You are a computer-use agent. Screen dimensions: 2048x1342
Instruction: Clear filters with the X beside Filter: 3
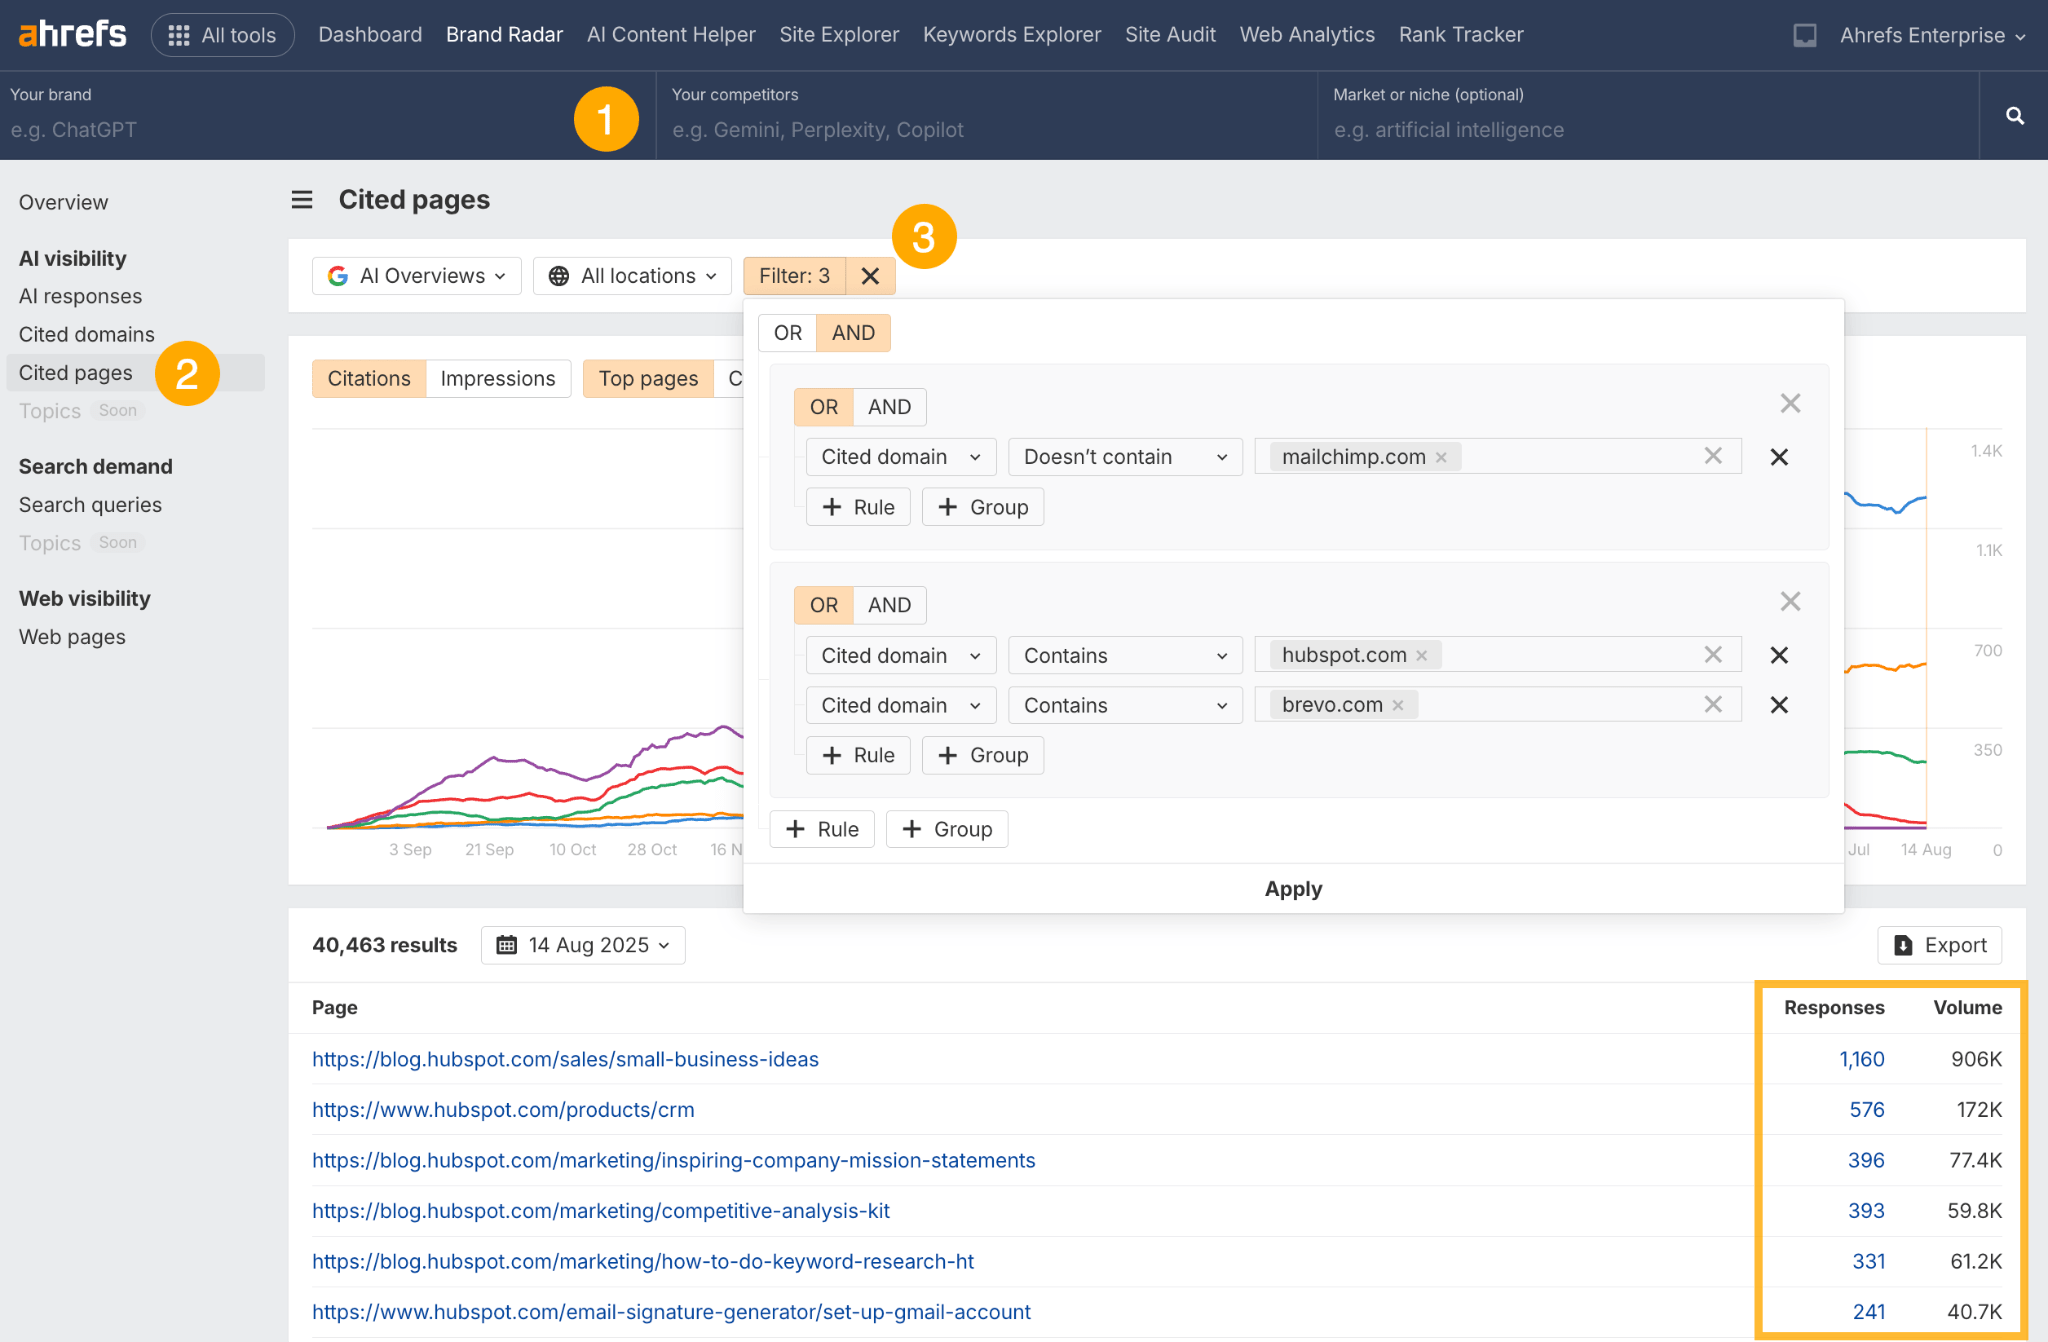pos(869,276)
